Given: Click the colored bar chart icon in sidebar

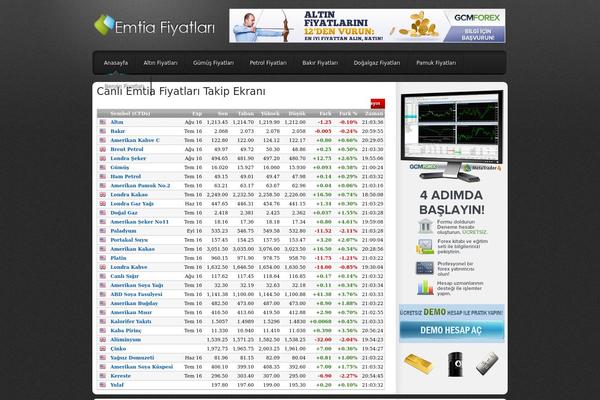Looking at the screenshot, I should (425, 288).
